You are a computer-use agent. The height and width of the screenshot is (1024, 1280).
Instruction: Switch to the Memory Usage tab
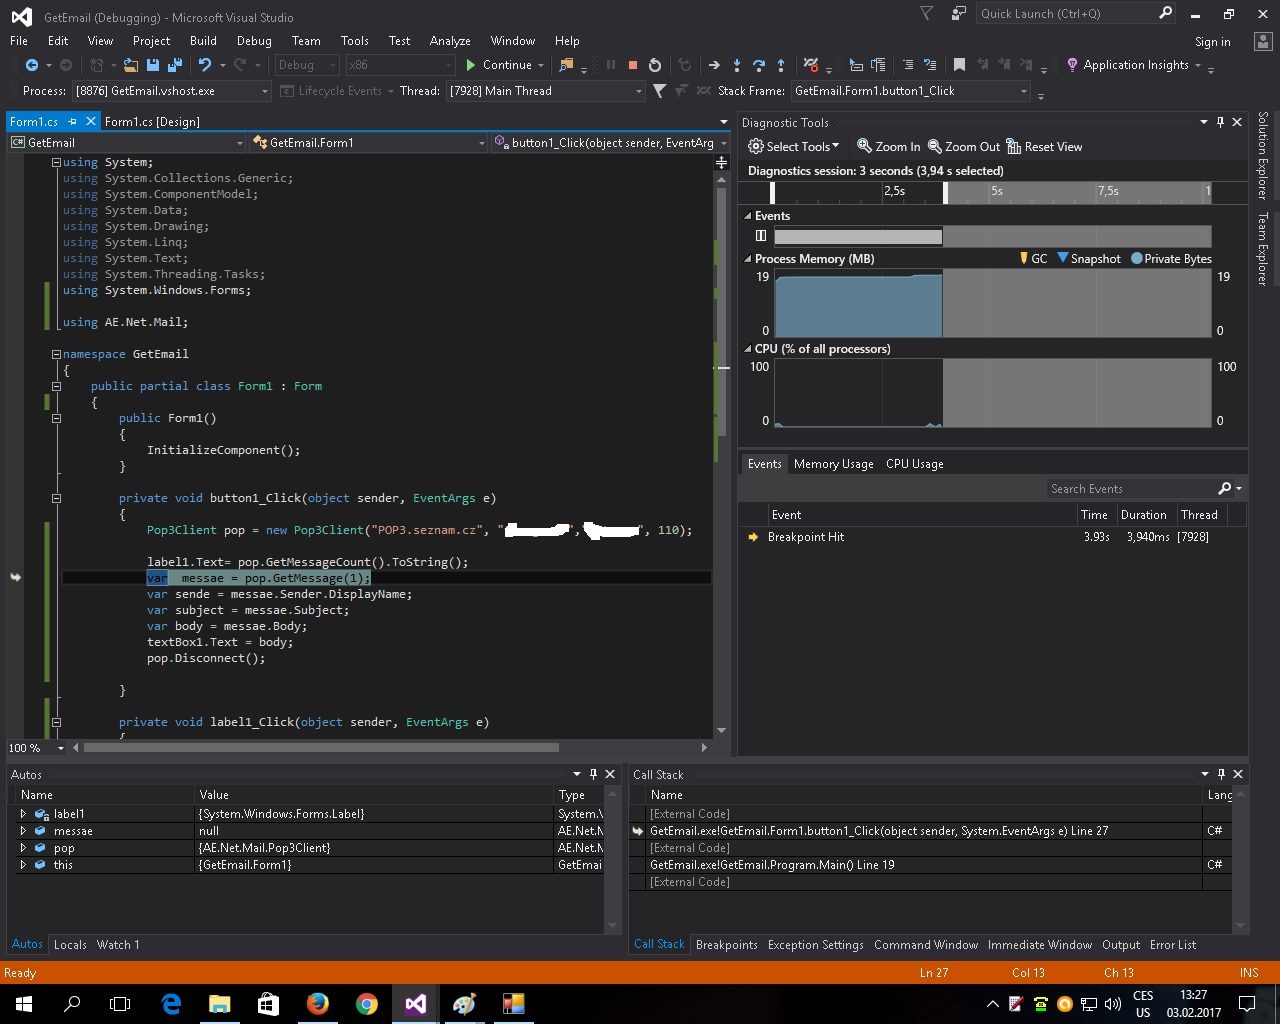pos(833,464)
